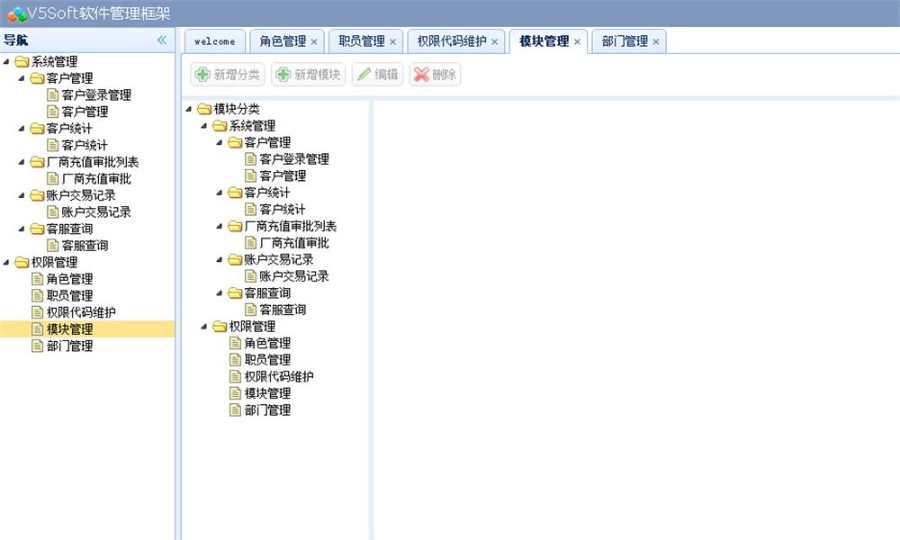Collapse the navigation panel with double-chevron

pos(162,40)
